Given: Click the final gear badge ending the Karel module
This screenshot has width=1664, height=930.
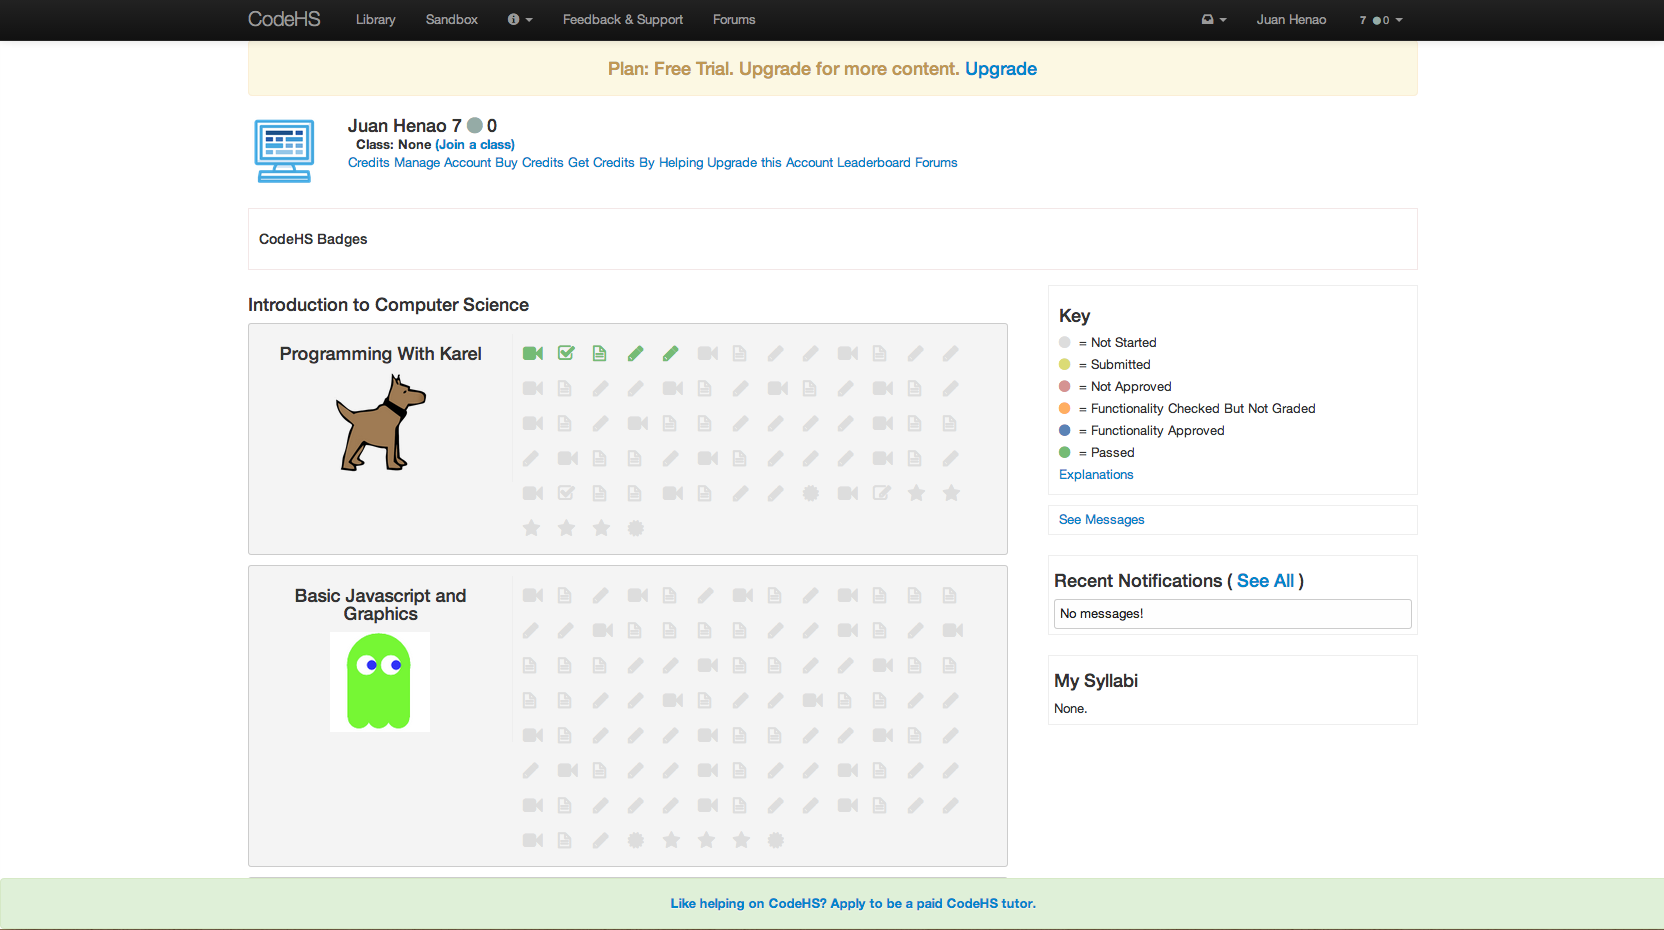Looking at the screenshot, I should 635,528.
